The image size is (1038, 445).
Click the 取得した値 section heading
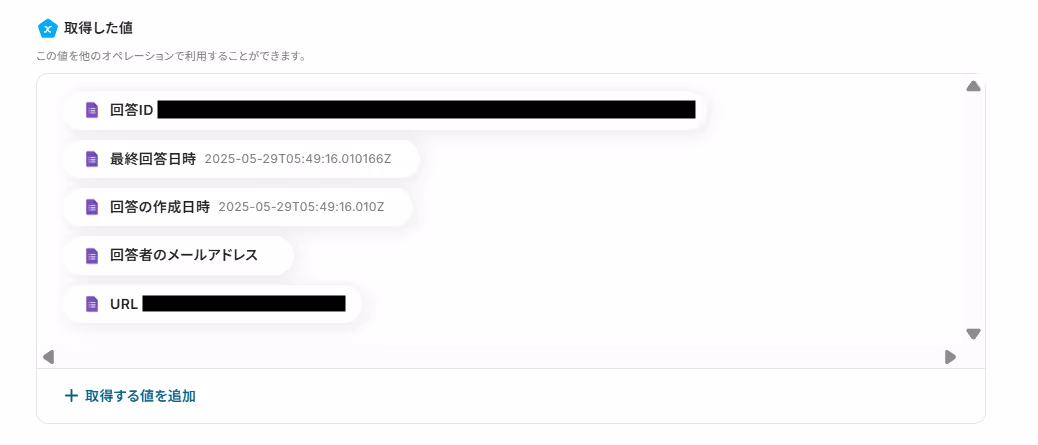click(x=99, y=28)
